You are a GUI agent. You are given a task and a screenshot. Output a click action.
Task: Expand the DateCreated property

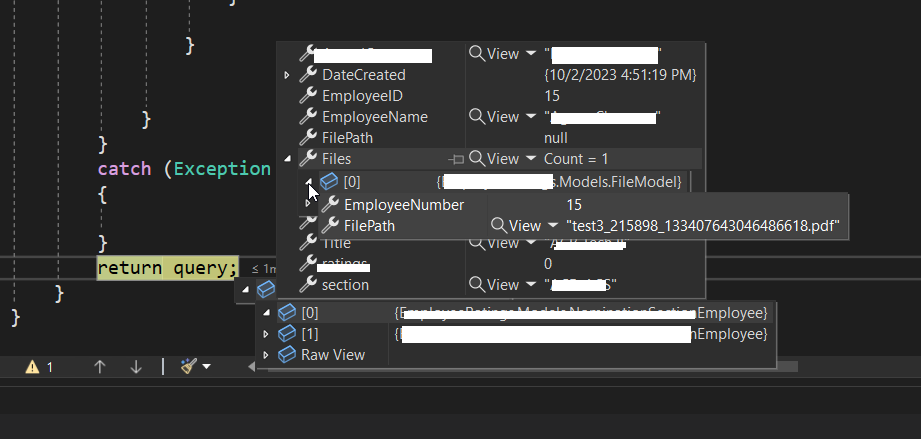tap(287, 75)
